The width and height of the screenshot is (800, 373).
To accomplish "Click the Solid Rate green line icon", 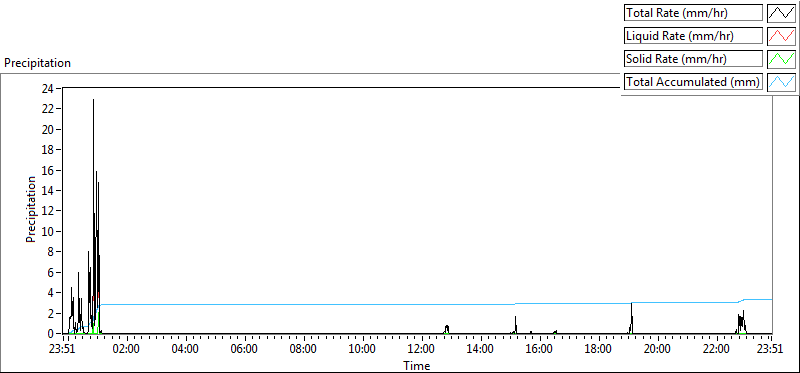I will click(782, 59).
